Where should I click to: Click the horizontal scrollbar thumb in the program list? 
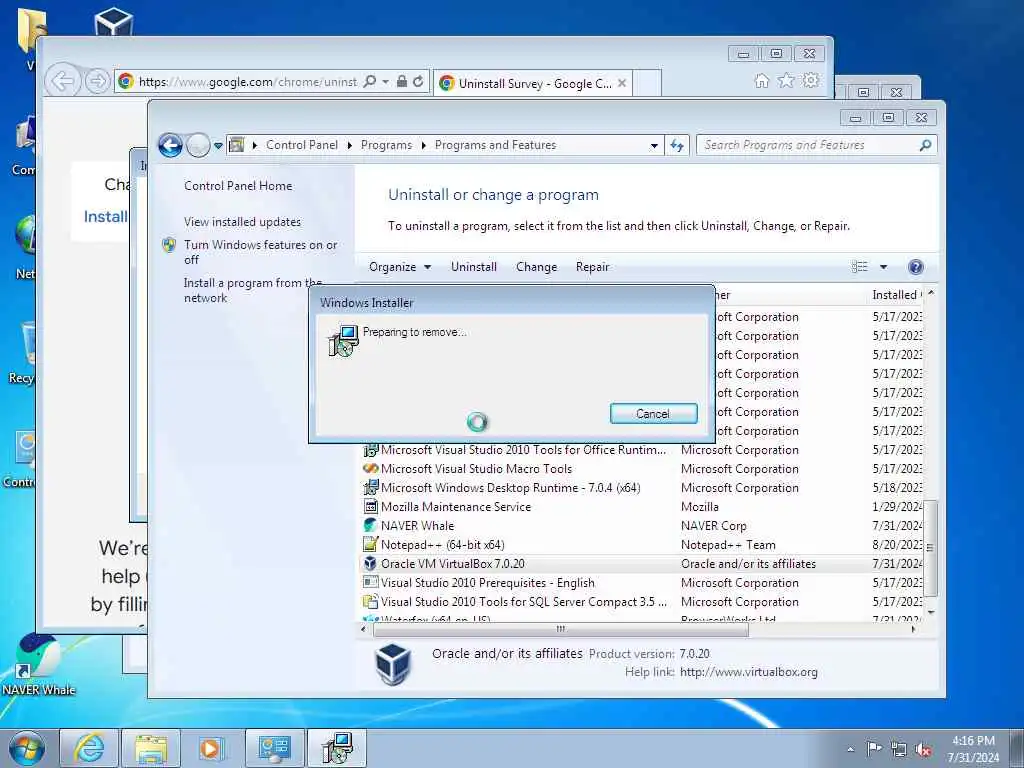560,629
